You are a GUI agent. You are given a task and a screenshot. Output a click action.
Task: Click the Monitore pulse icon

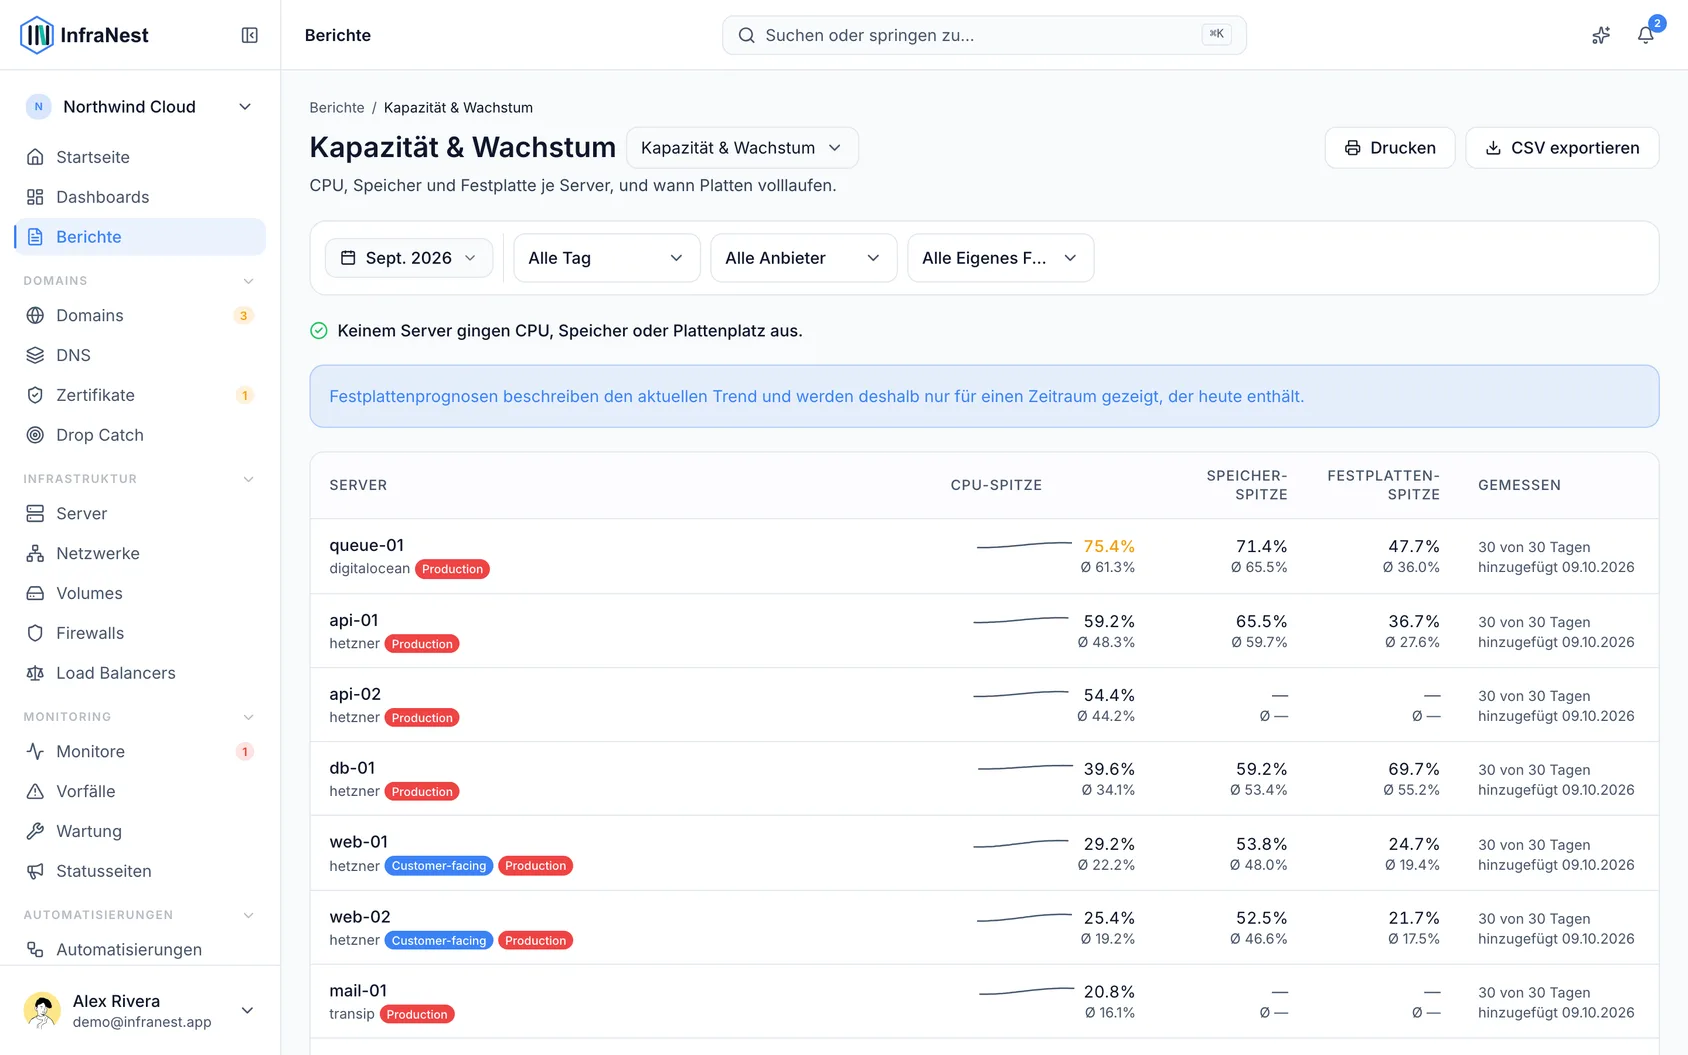pyautogui.click(x=35, y=751)
